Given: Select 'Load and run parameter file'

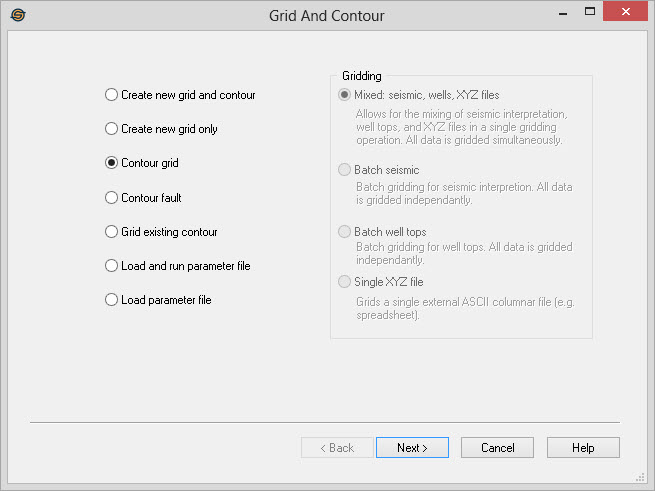Looking at the screenshot, I should click(x=112, y=266).
